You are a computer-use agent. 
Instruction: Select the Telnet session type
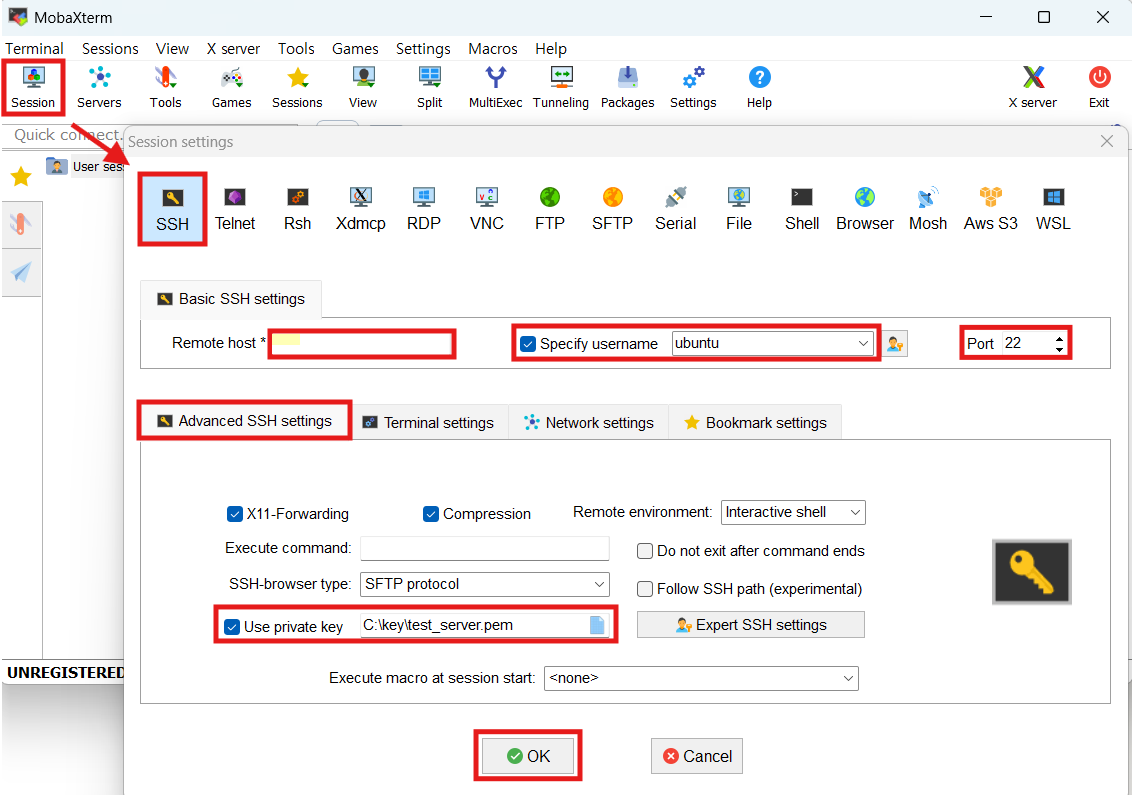tap(235, 209)
